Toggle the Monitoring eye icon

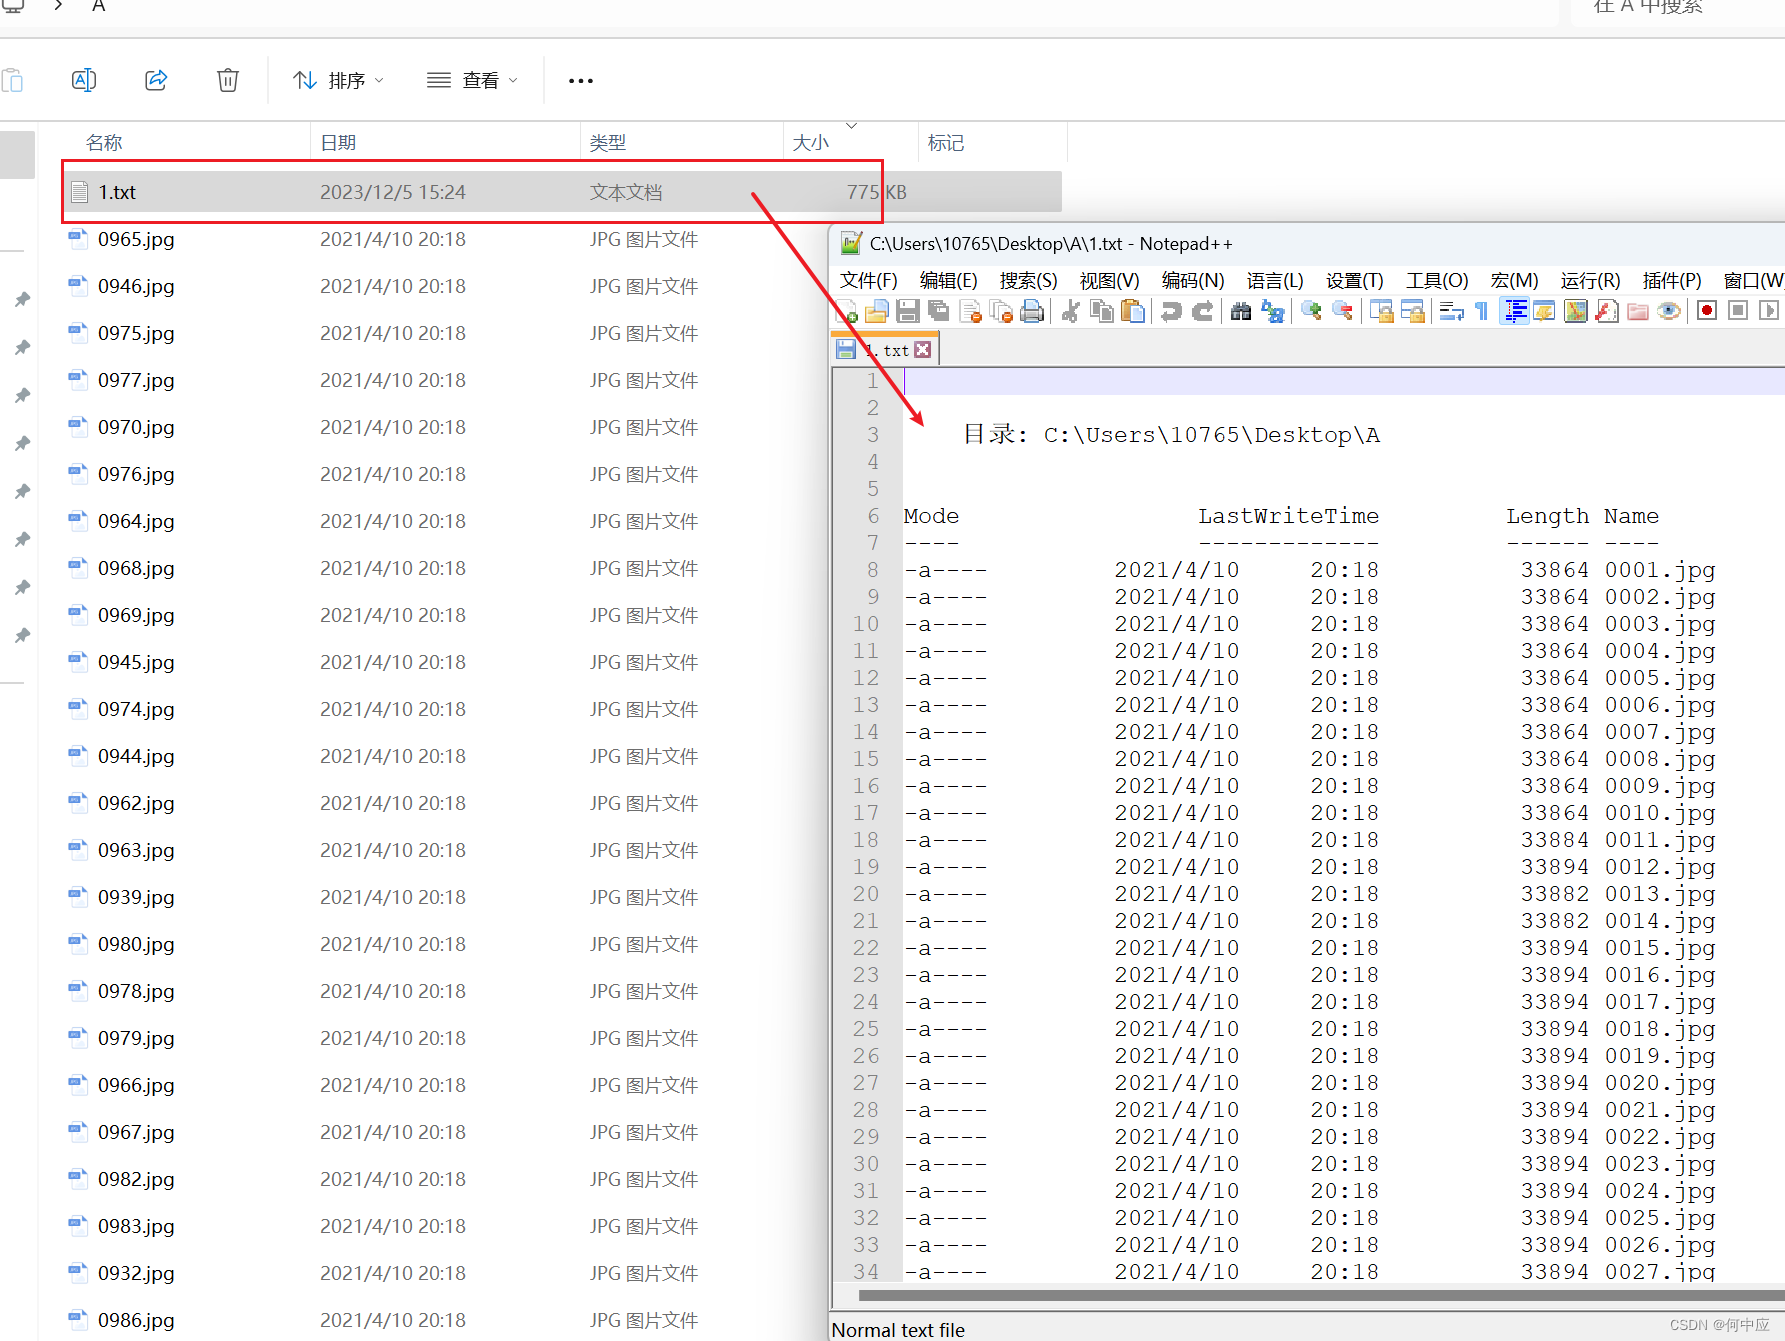(x=1669, y=312)
